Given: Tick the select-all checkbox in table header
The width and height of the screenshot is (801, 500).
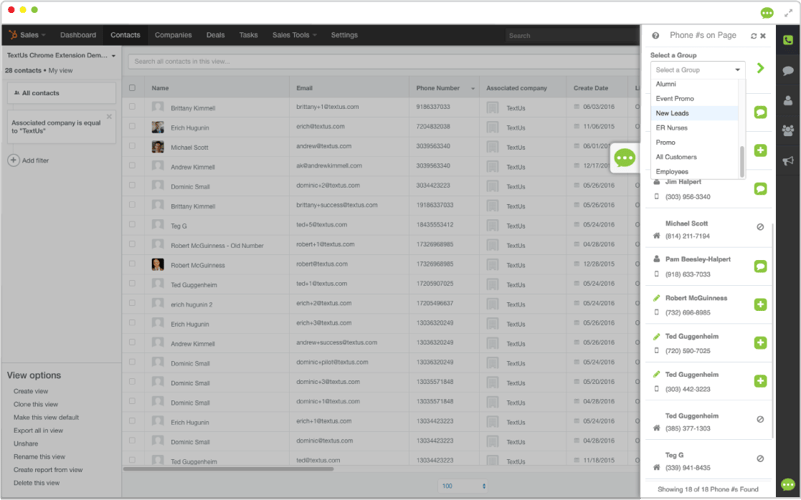Looking at the screenshot, I should click(132, 88).
